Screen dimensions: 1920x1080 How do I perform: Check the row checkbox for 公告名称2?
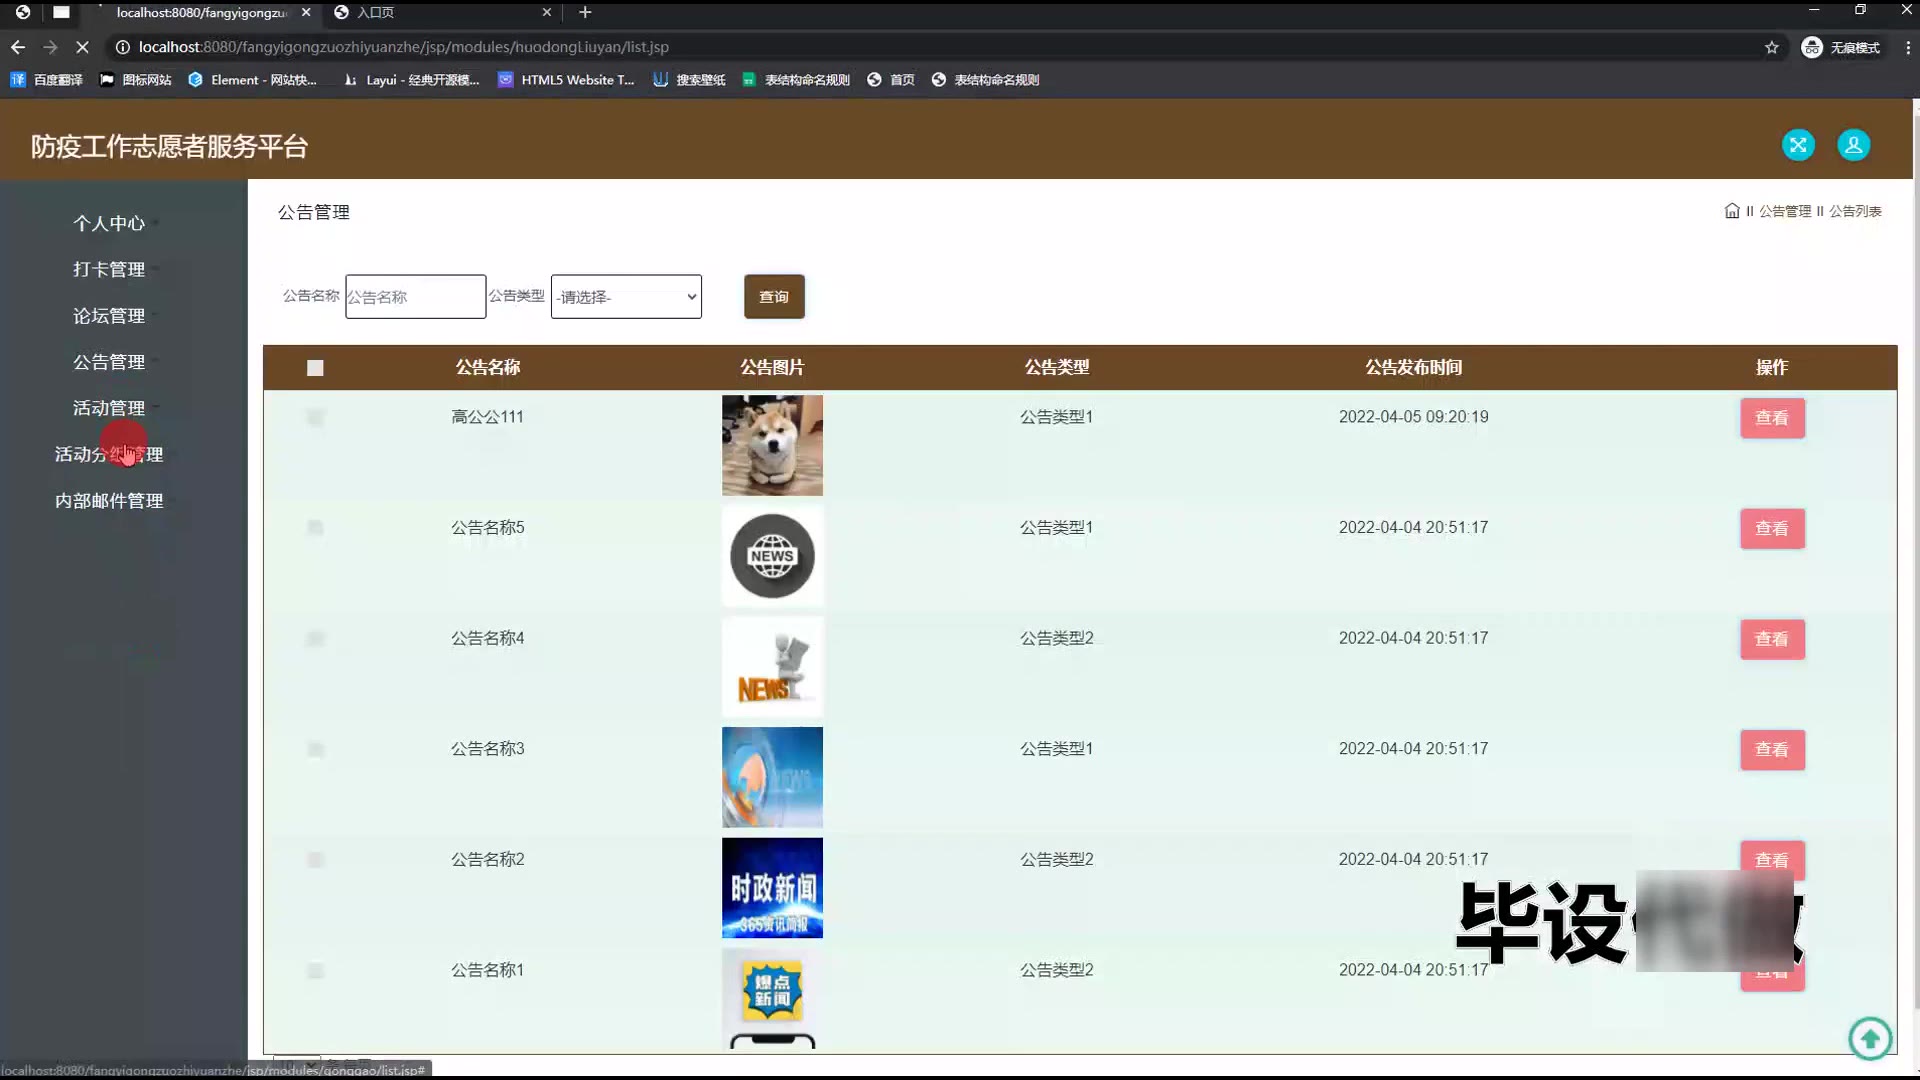(x=315, y=859)
